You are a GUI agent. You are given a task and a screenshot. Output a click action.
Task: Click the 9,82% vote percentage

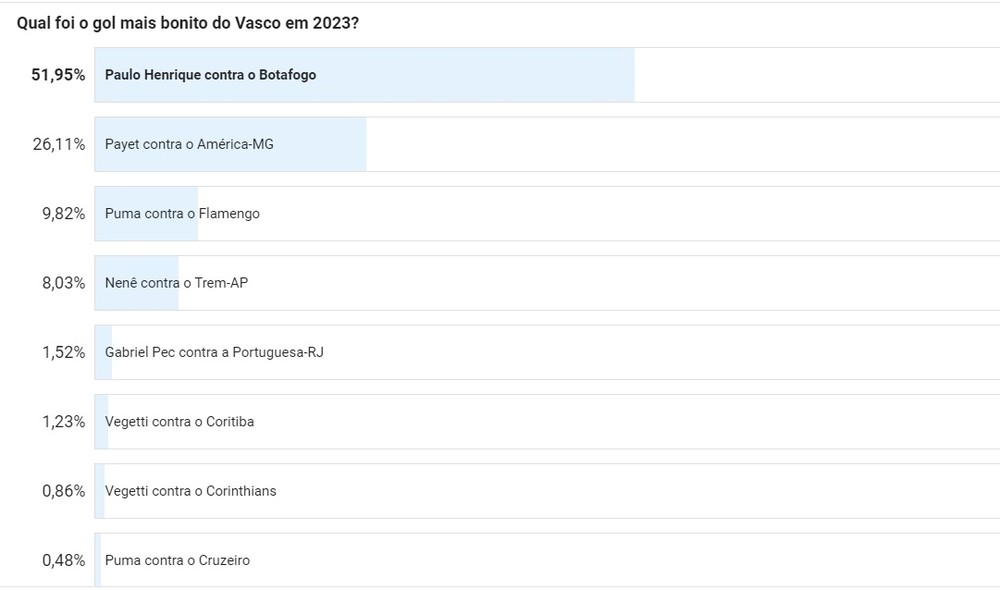tap(63, 214)
